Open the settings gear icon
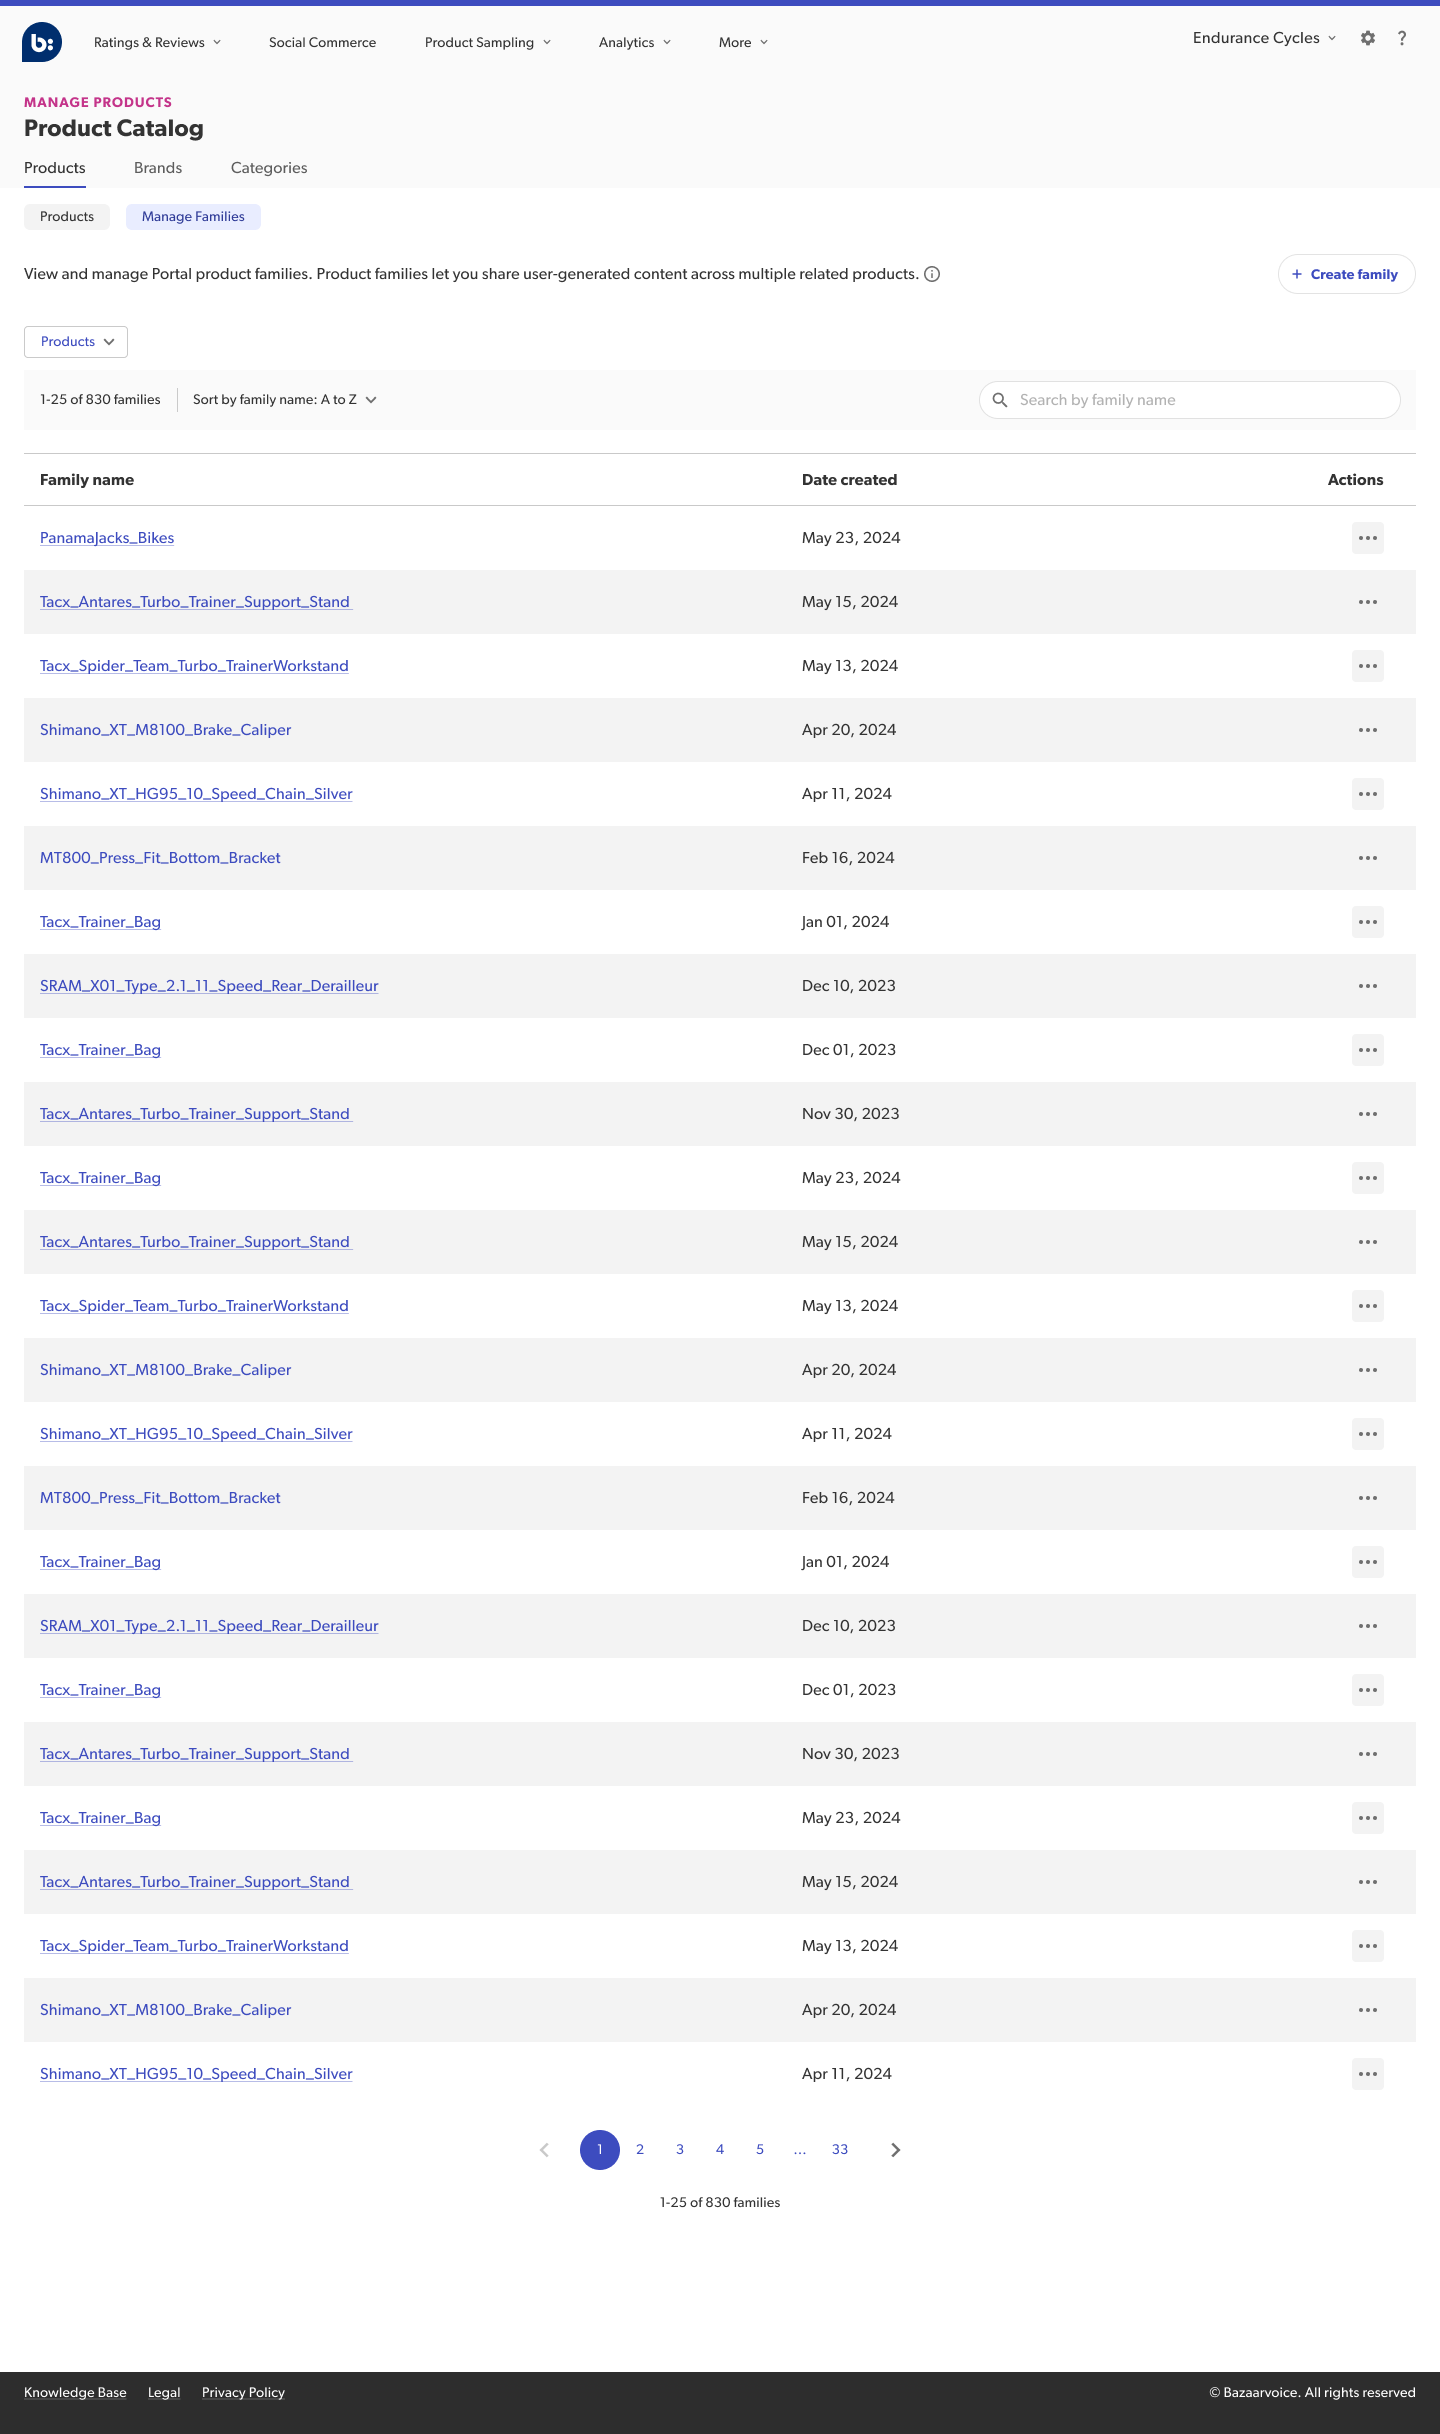 [1368, 38]
